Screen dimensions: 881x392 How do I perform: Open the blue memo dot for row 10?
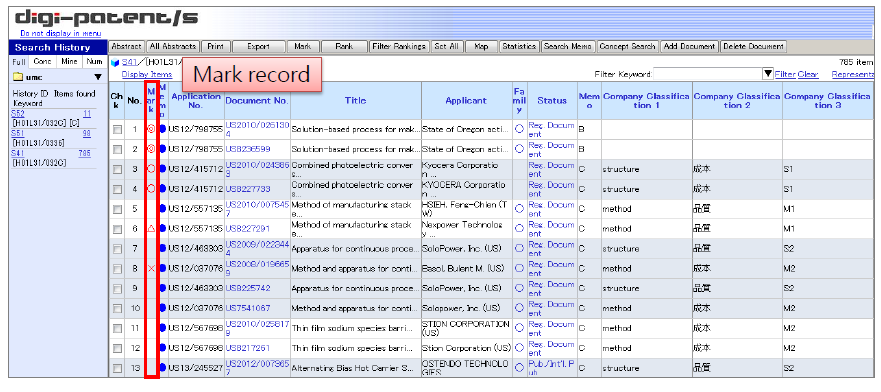click(x=163, y=308)
